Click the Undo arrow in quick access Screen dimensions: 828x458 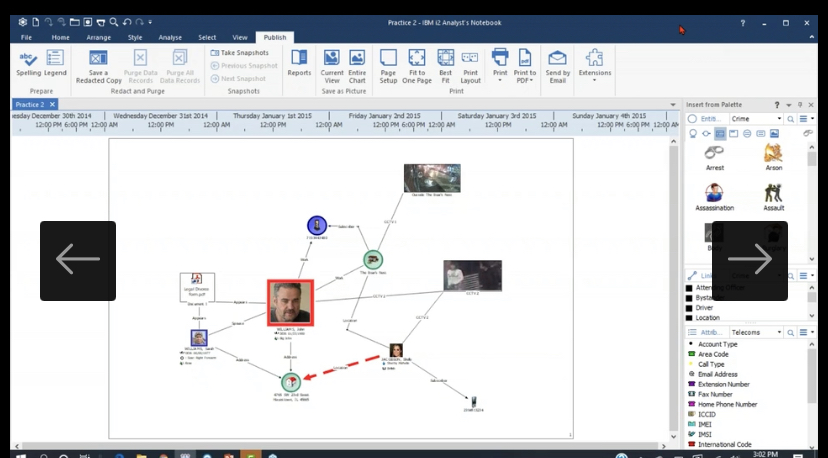[127, 22]
